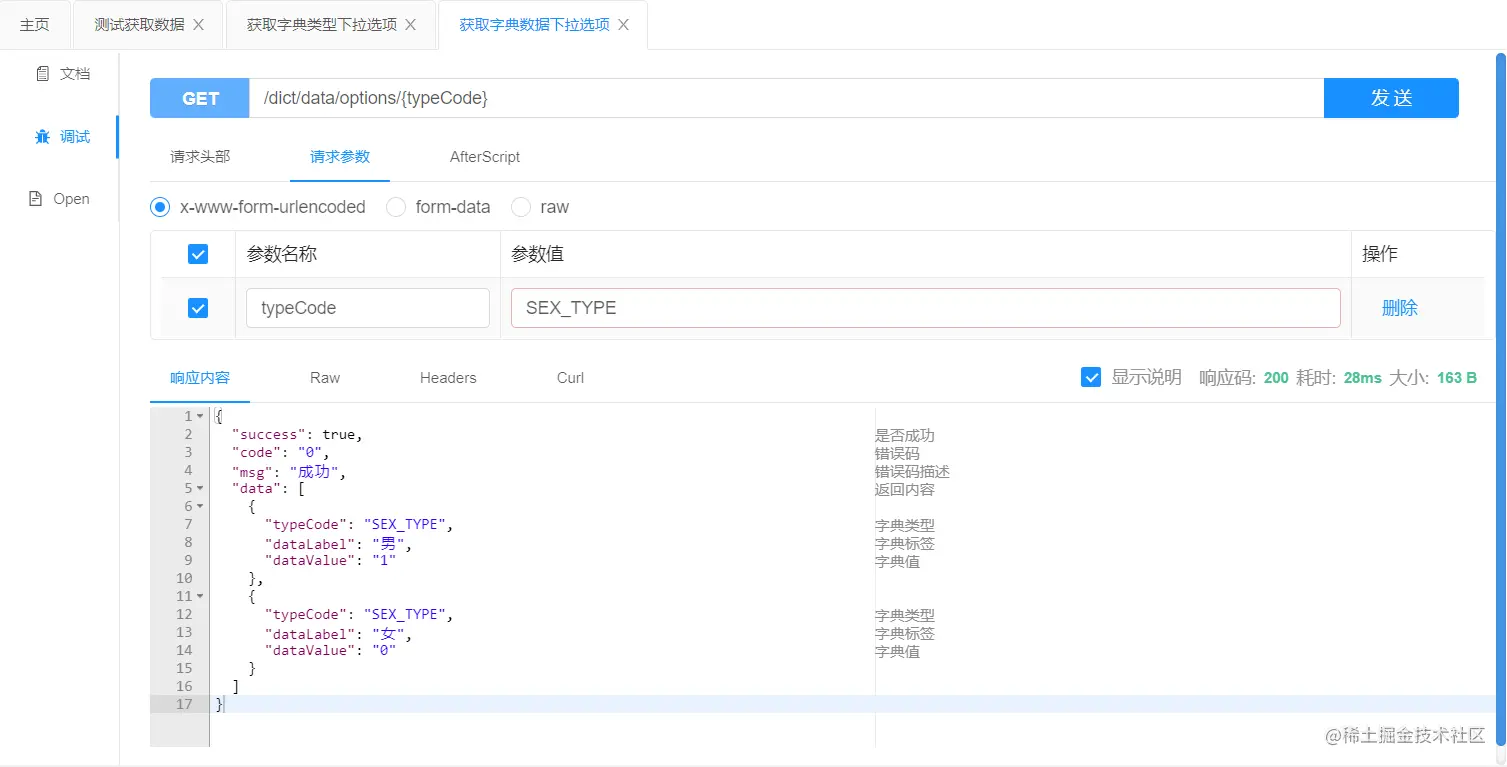
Task: Click the "msg": "成功" line
Action: tap(290, 472)
